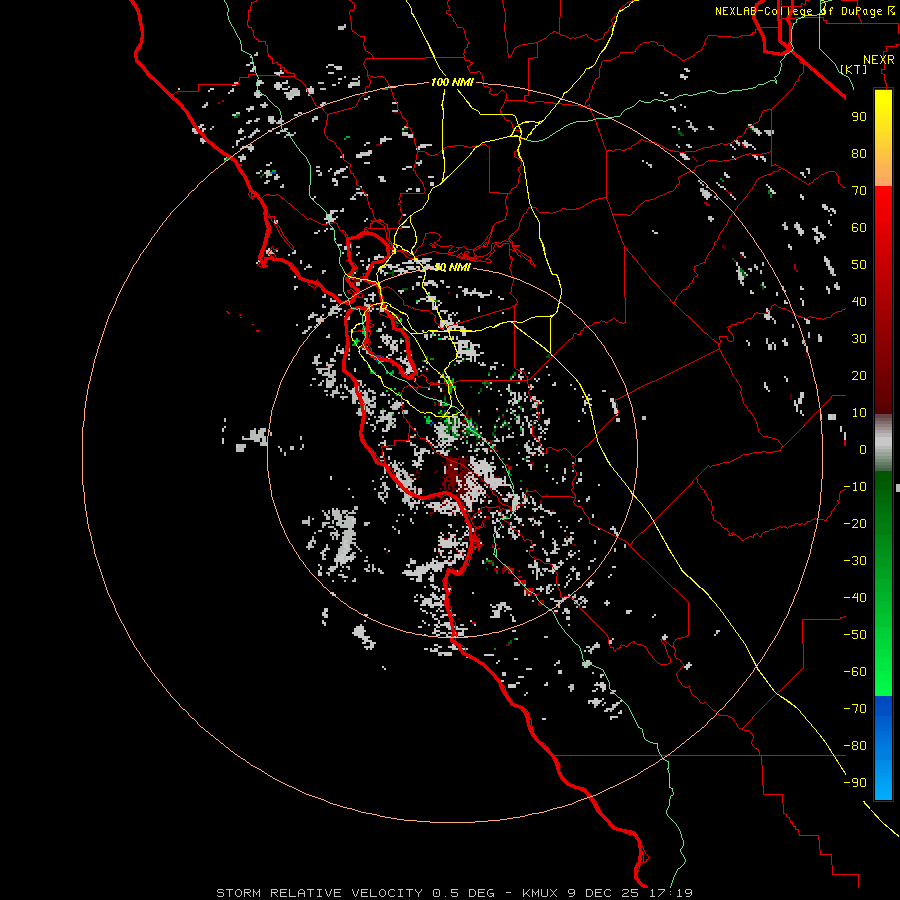
Task: Click the [KT] units label above color bar
Action: [x=854, y=69]
